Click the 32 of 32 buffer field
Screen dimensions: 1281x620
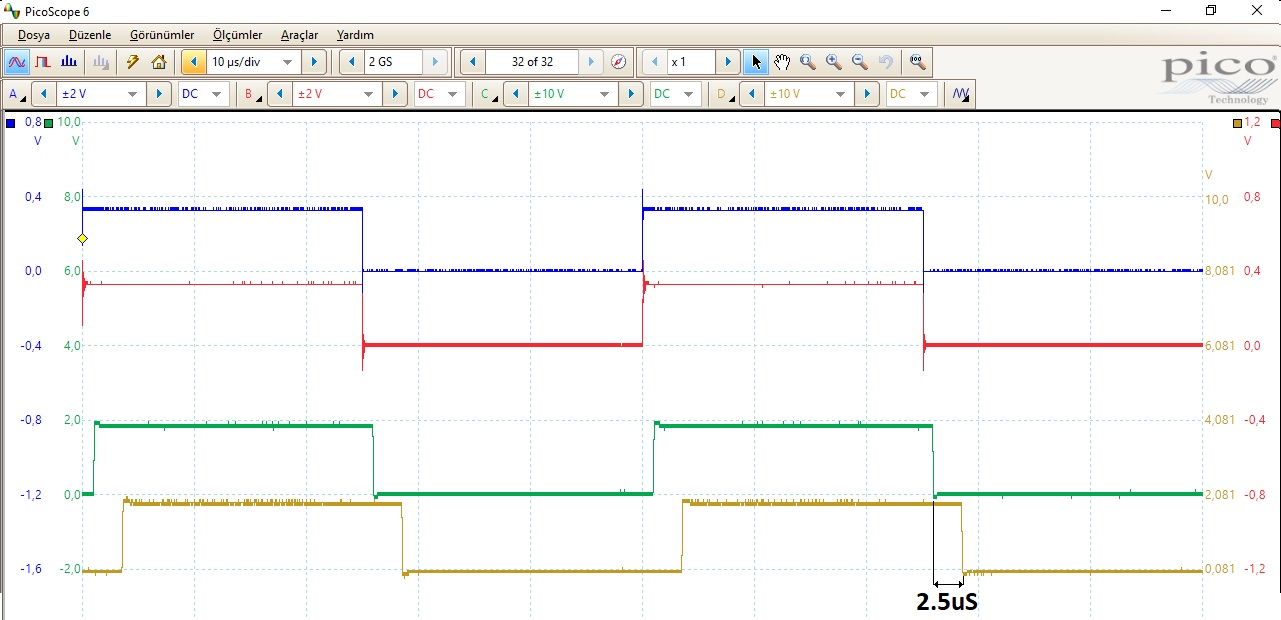532,62
